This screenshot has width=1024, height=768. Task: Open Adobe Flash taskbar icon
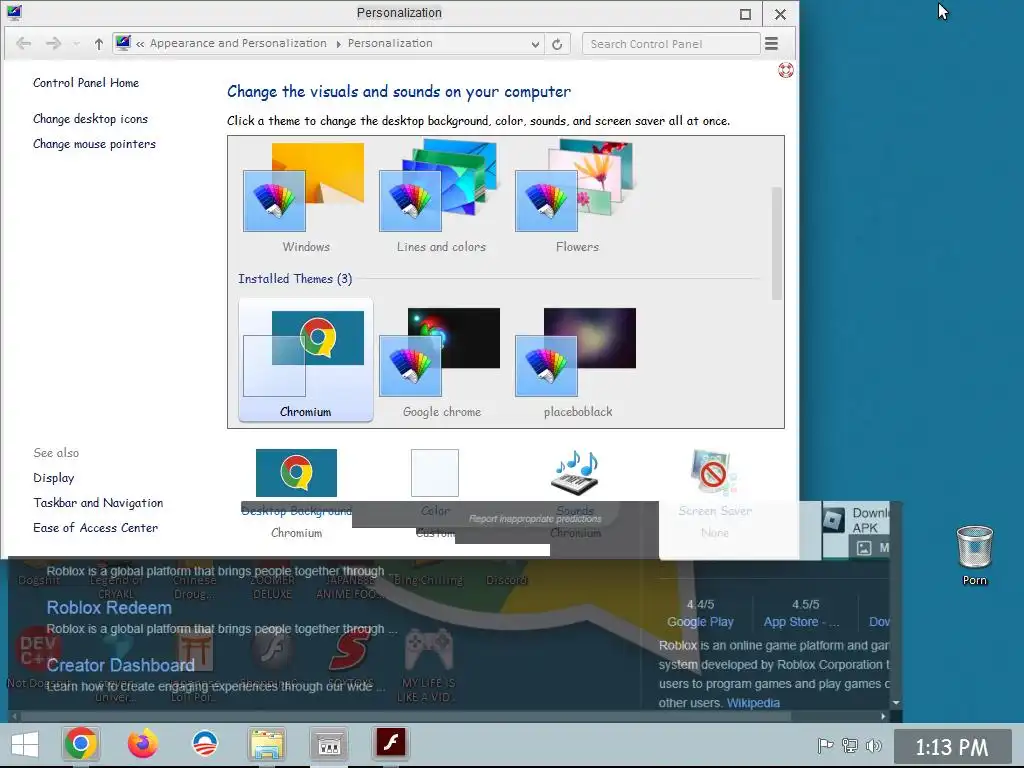(391, 743)
